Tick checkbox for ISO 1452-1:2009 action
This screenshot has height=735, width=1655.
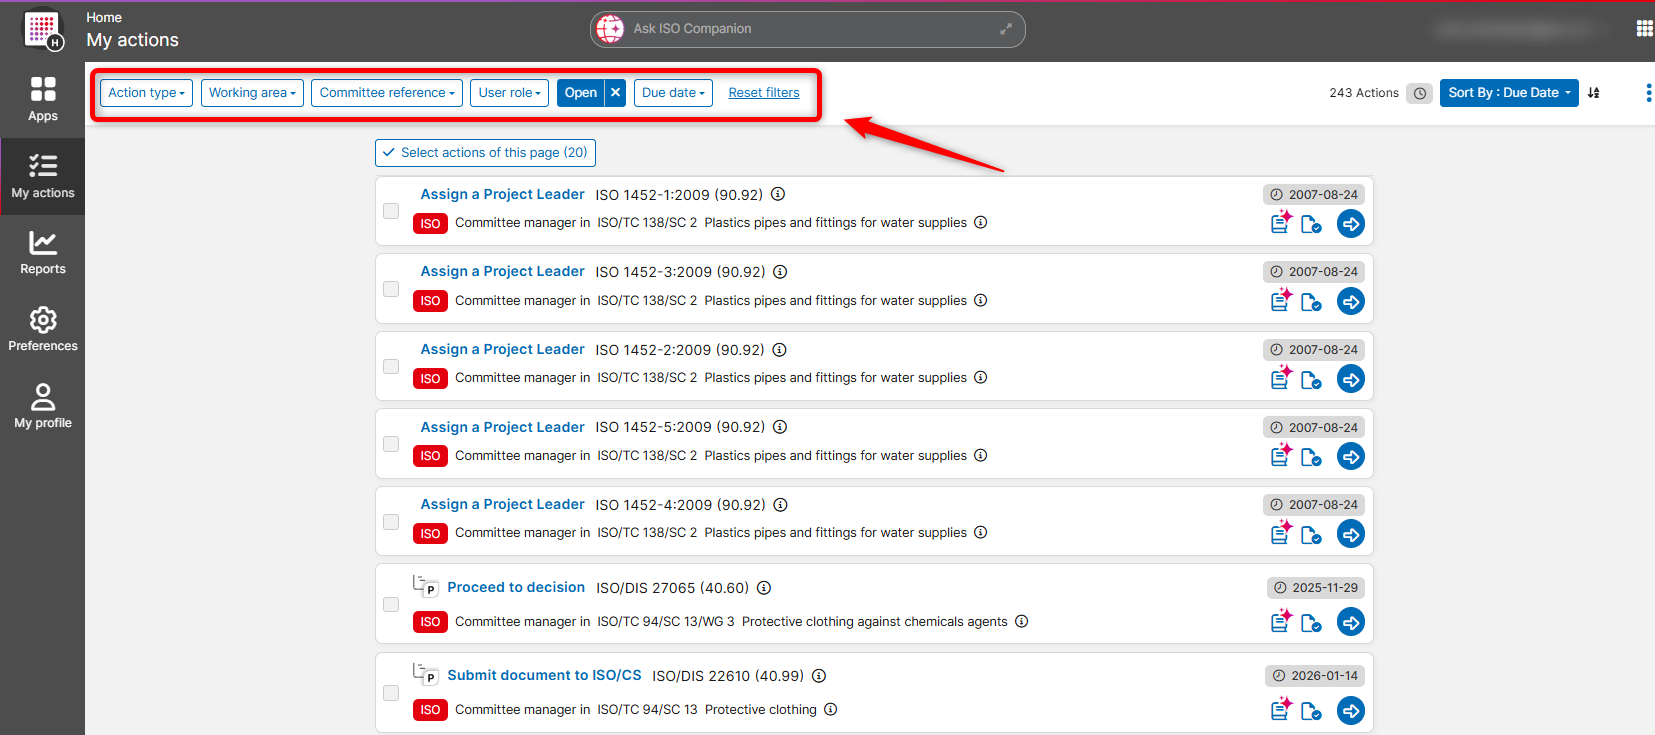coord(391,211)
